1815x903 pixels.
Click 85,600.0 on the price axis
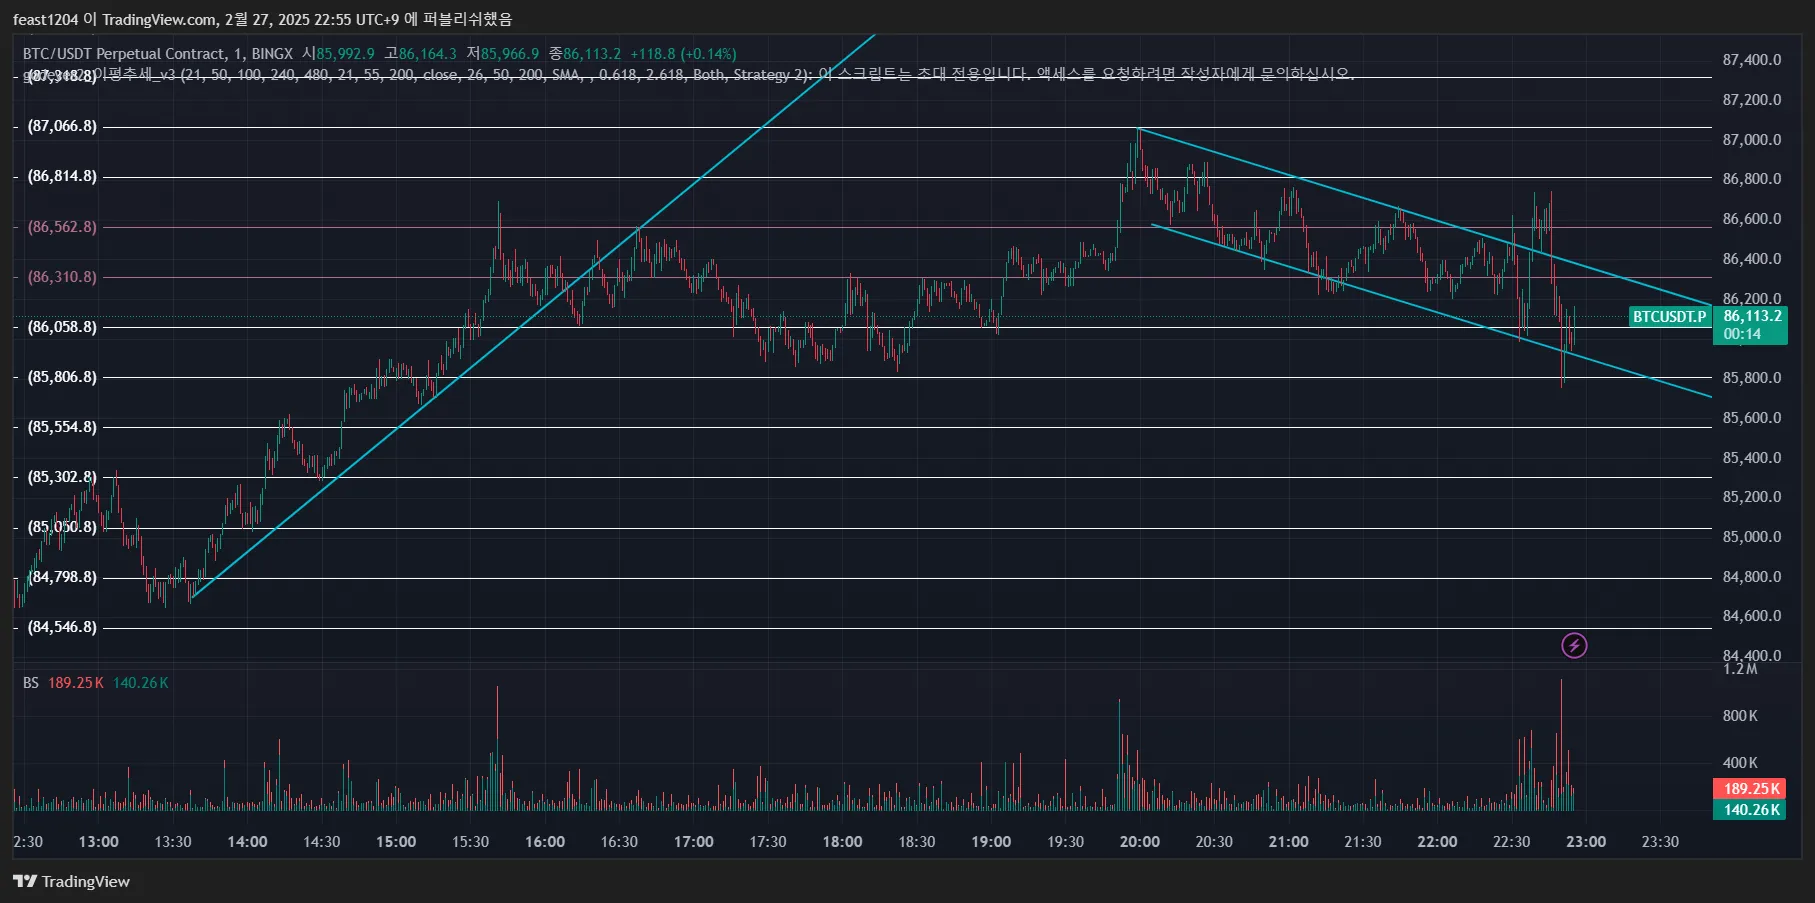point(1752,418)
